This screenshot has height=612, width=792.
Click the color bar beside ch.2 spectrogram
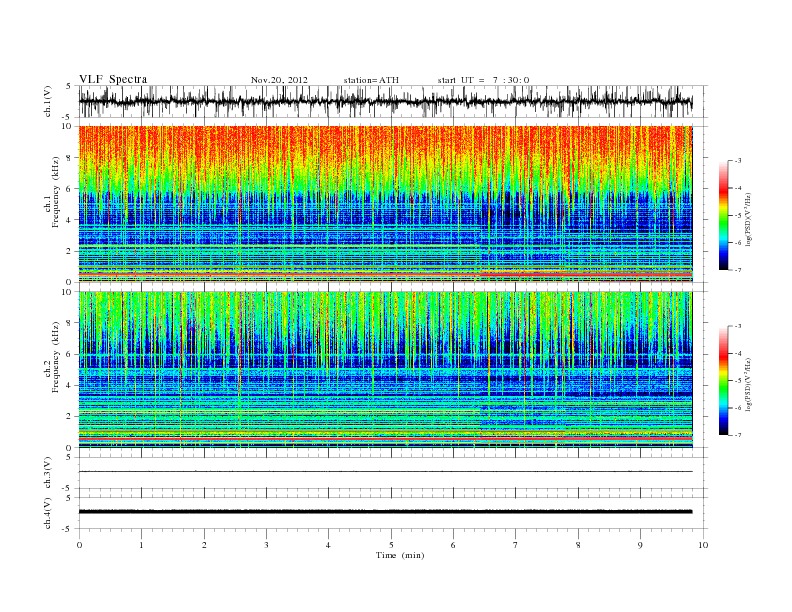point(723,380)
